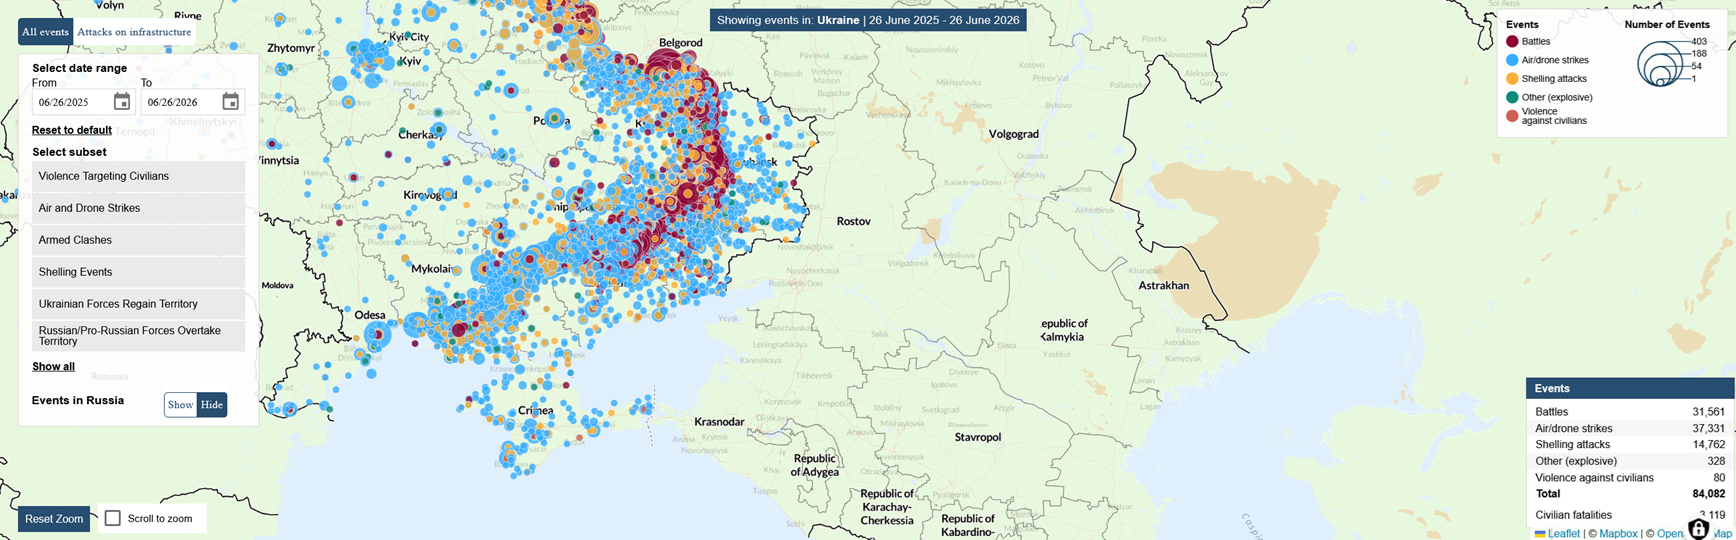Enable the Scroll to zoom checkbox
Image resolution: width=1736 pixels, height=540 pixels.
click(113, 518)
